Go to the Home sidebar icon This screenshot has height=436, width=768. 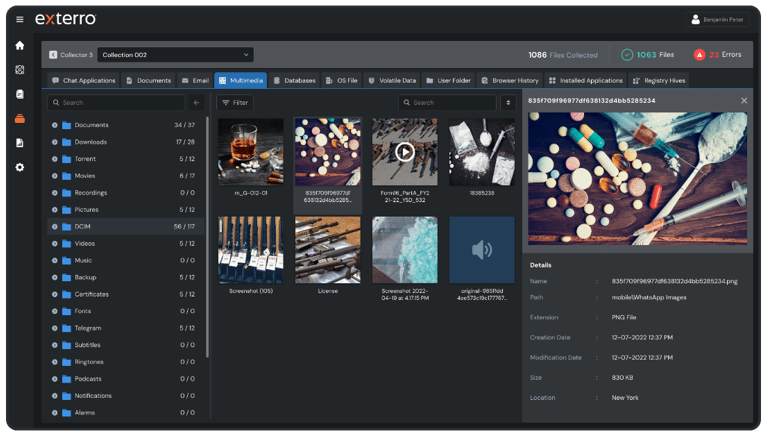click(20, 46)
